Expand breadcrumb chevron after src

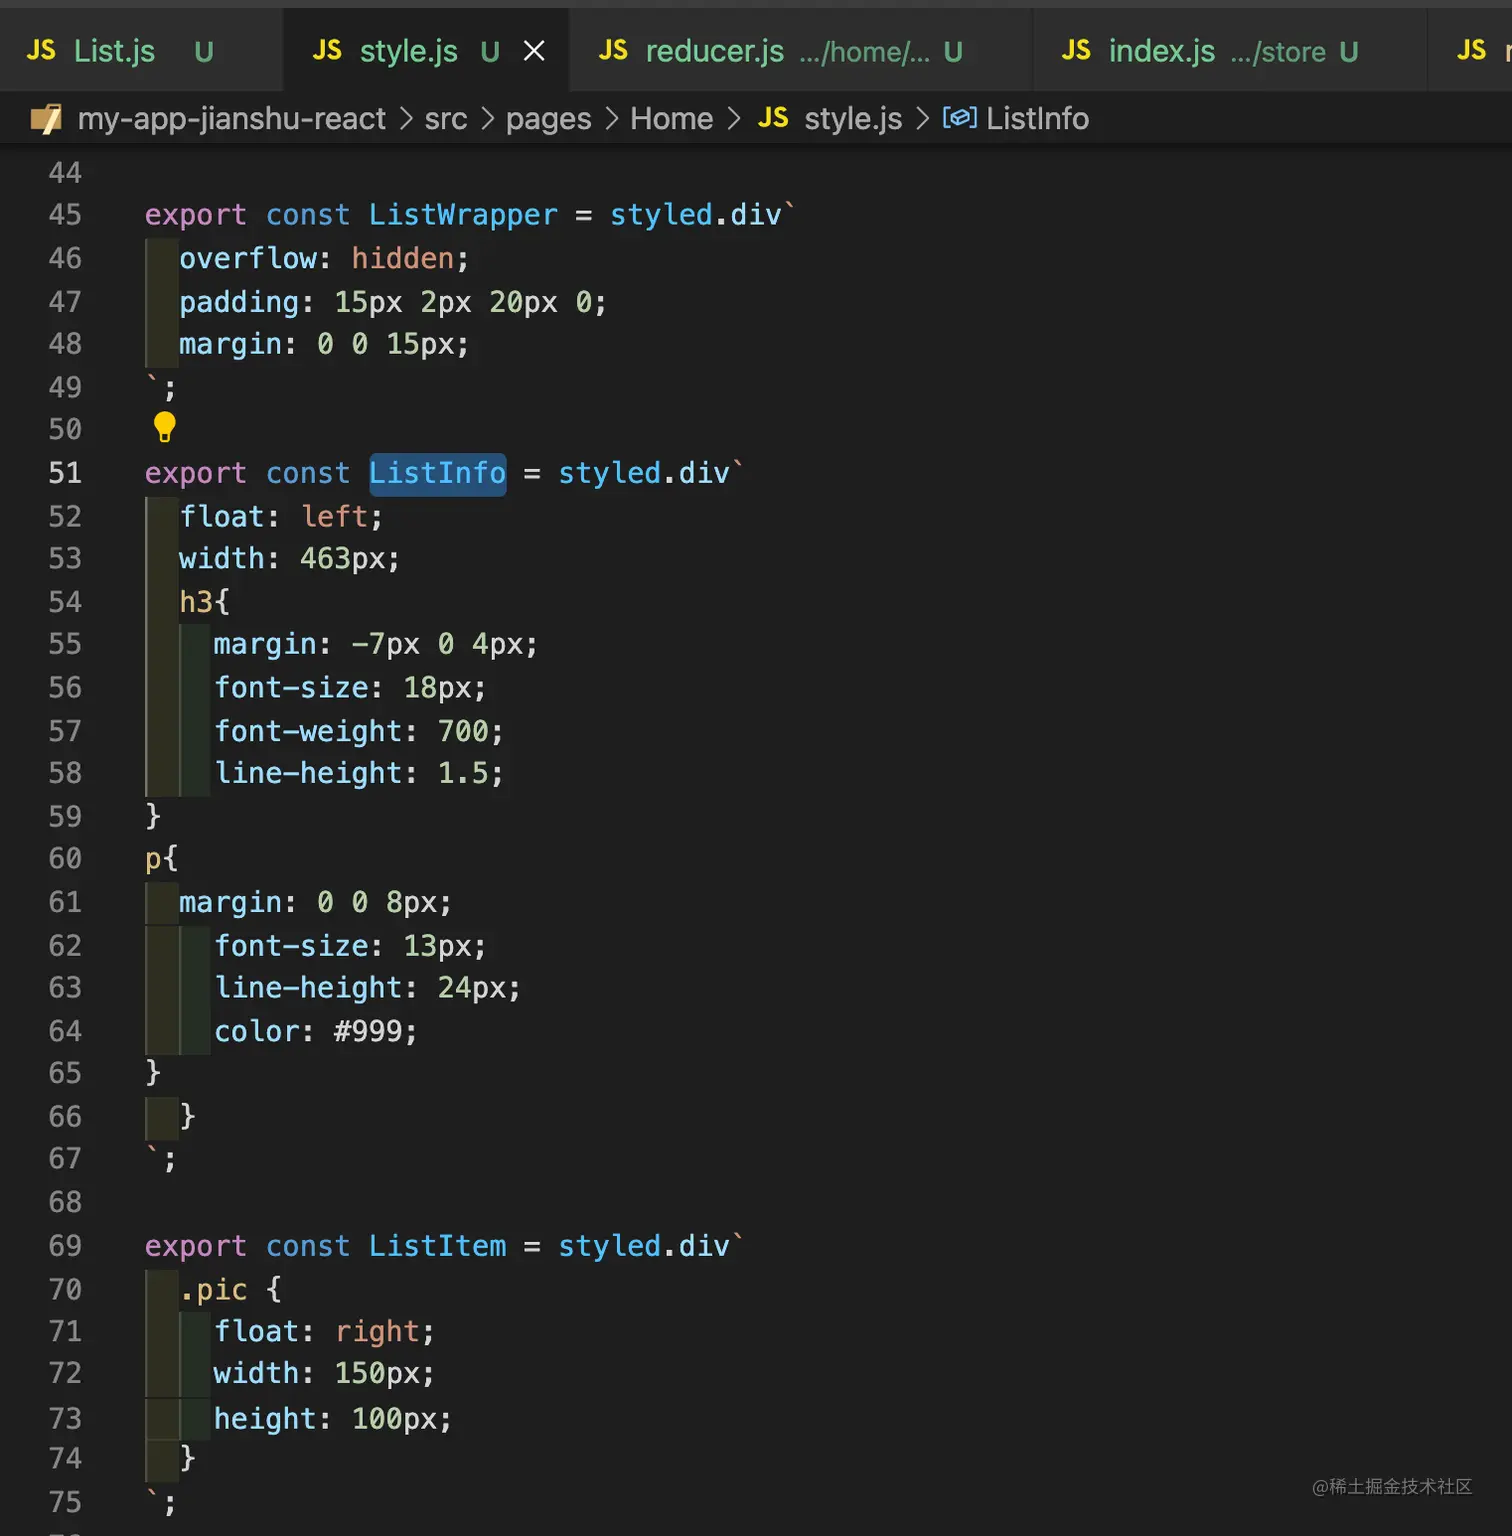(x=487, y=118)
